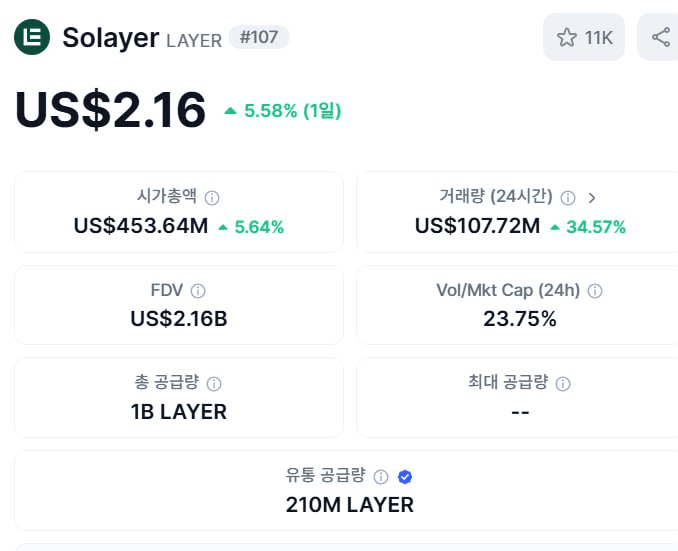The image size is (678, 551).
Task: Click the US$107.72M volume value
Action: pyautogui.click(x=477, y=226)
